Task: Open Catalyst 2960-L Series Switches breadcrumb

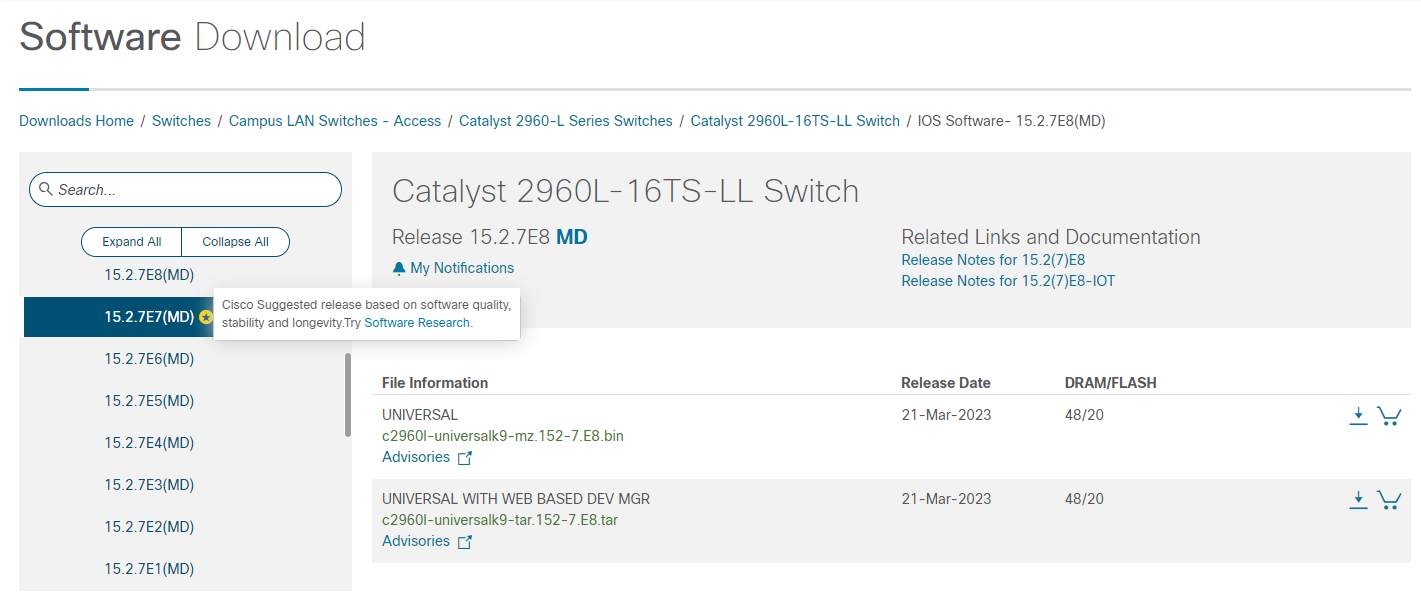Action: tap(566, 121)
